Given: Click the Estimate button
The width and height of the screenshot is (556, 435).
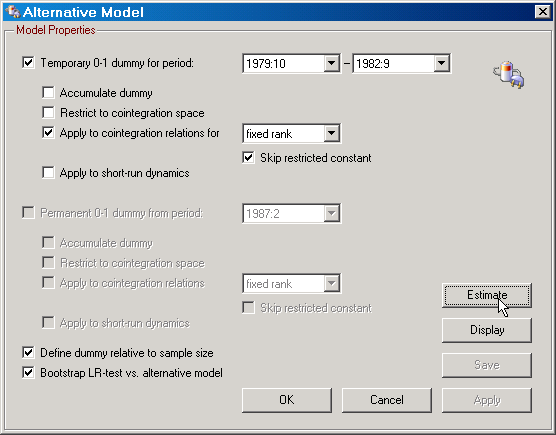Looking at the screenshot, I should (487, 295).
